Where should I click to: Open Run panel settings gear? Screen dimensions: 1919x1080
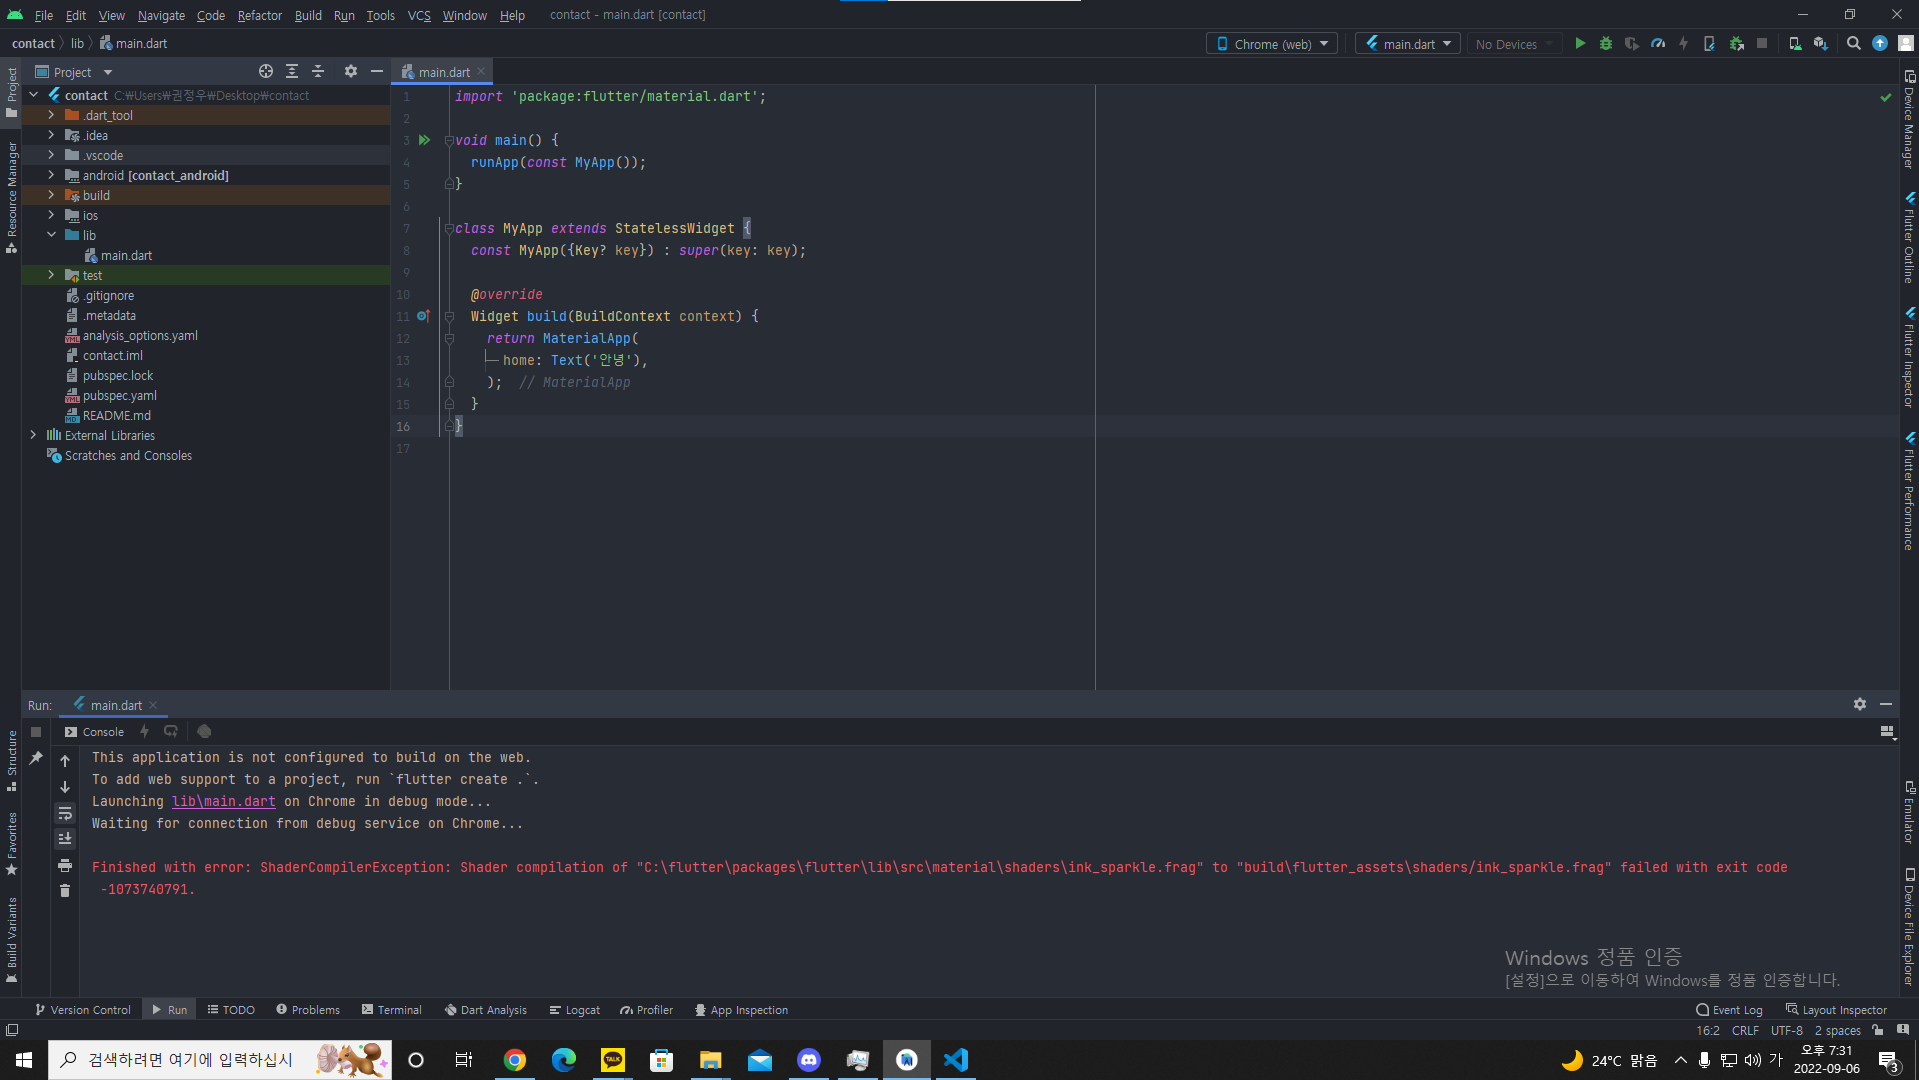coord(1860,705)
